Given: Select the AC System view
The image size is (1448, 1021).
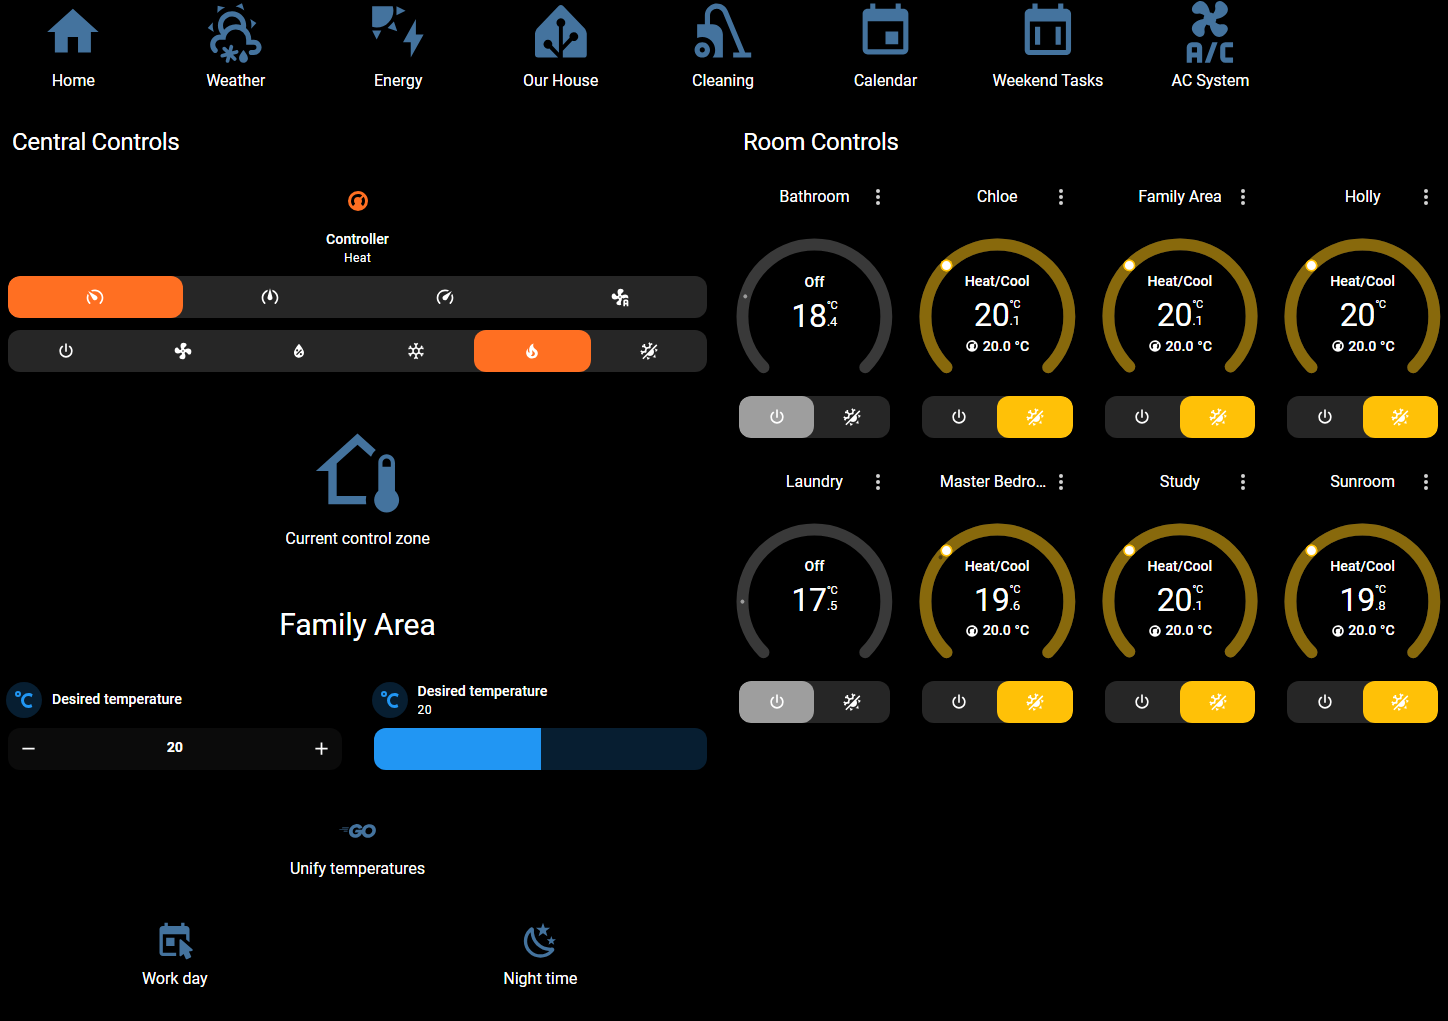Looking at the screenshot, I should pos(1210,48).
